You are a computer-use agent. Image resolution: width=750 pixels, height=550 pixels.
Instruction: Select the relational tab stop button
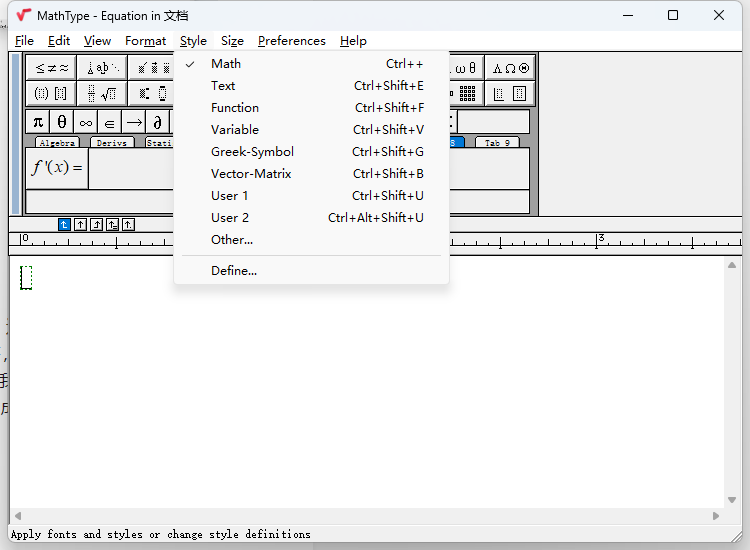pos(112,224)
